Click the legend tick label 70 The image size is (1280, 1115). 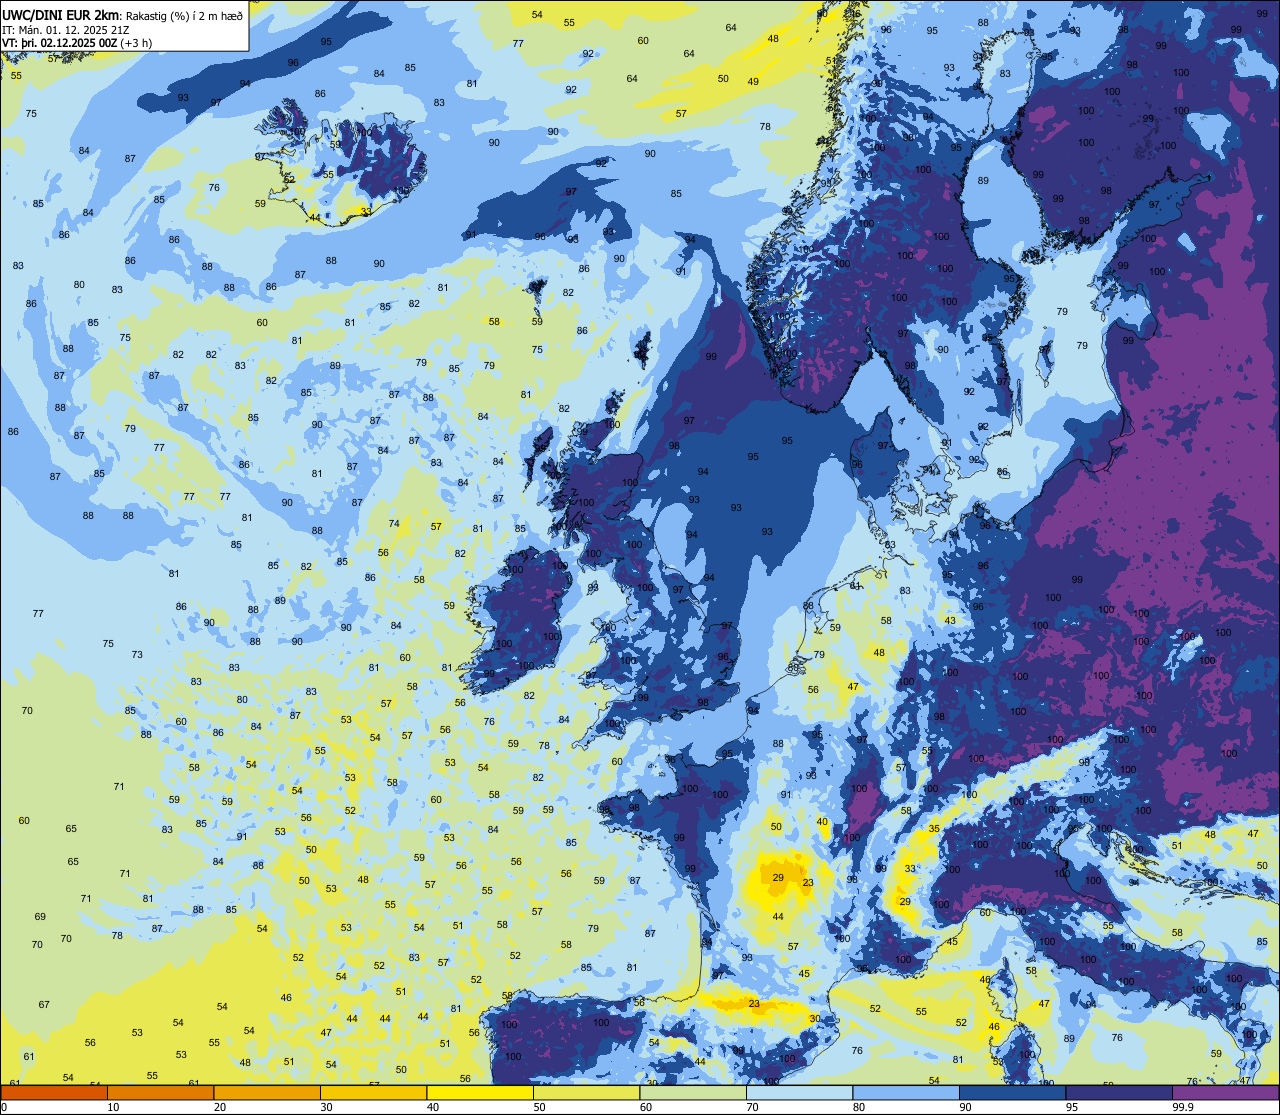coord(752,1107)
